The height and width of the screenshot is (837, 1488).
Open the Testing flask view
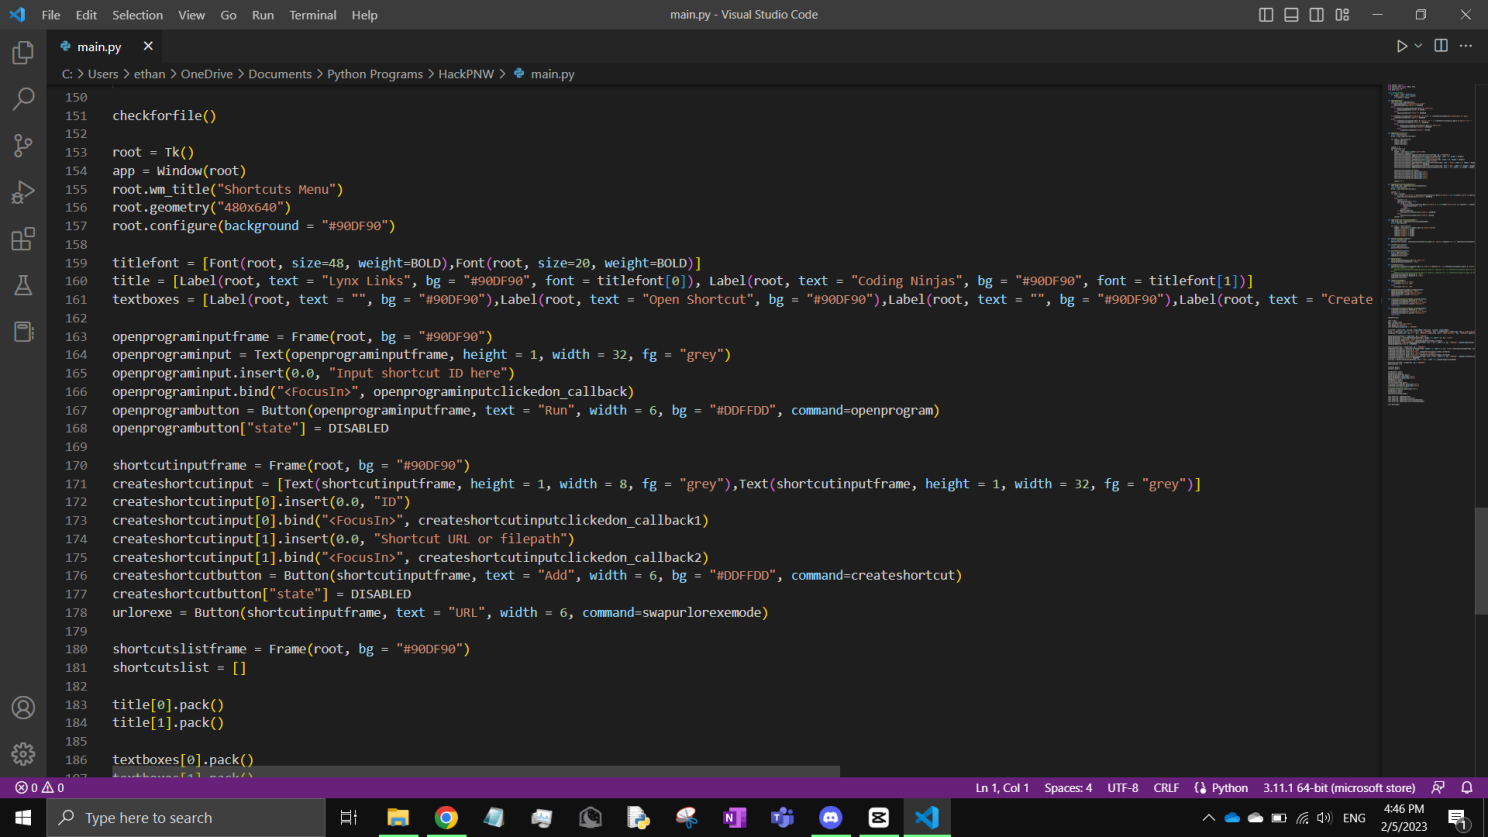[x=23, y=286]
